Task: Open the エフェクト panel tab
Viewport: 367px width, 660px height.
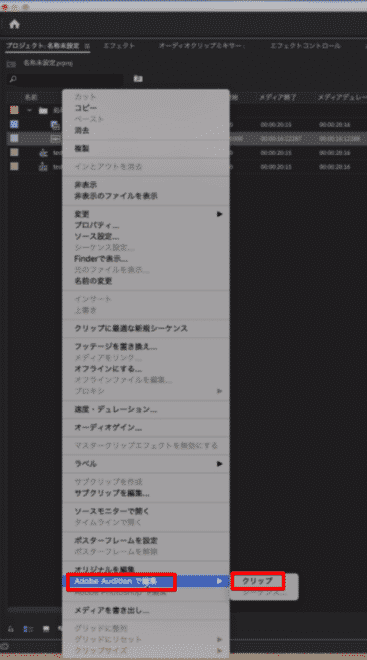Action: [x=119, y=46]
